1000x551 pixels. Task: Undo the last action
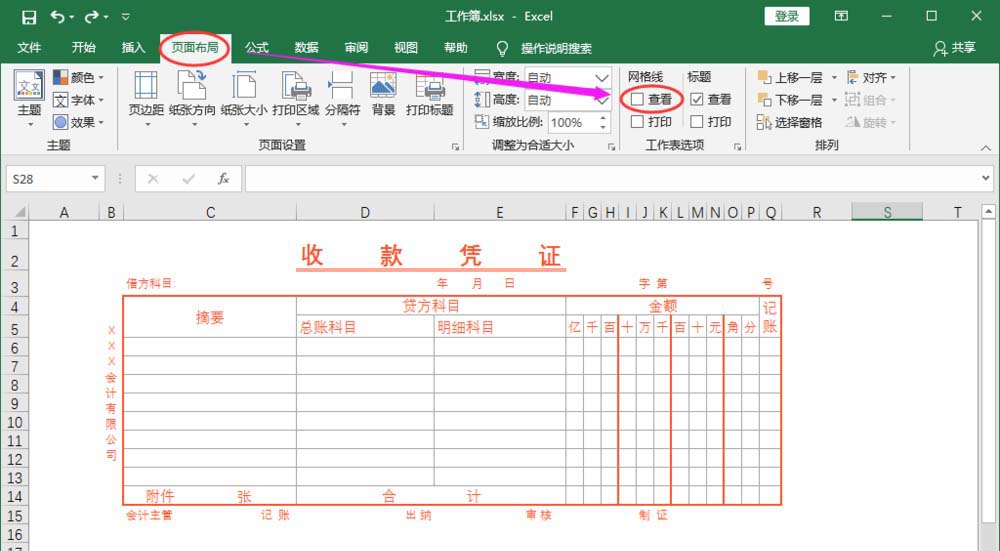pyautogui.click(x=58, y=17)
